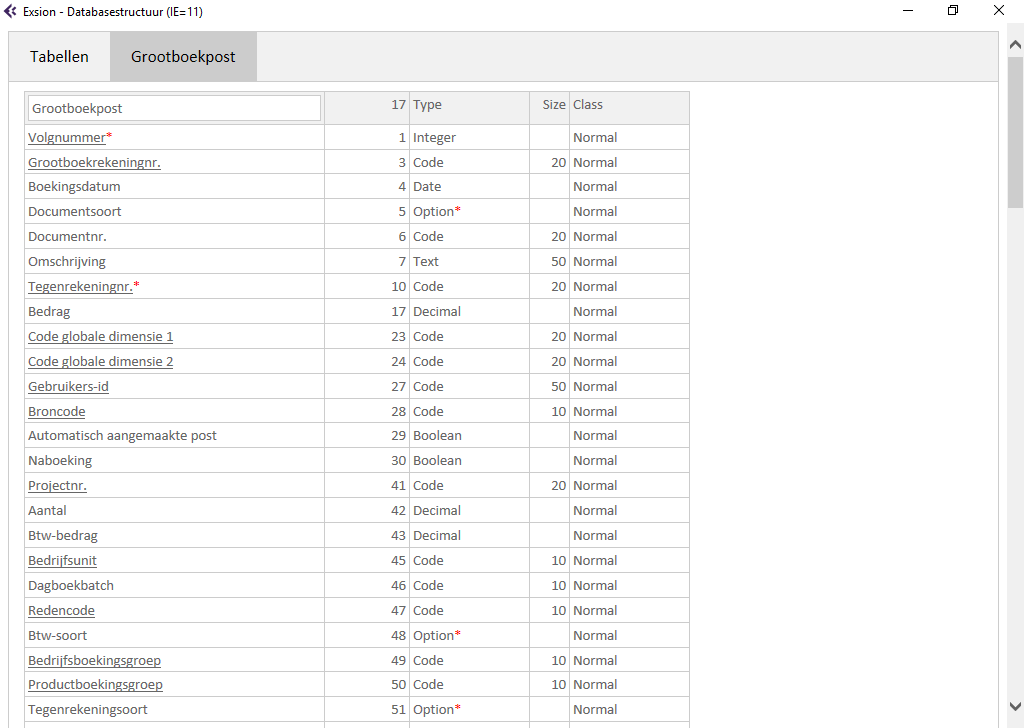Image resolution: width=1024 pixels, height=728 pixels.
Task: Click the Grootboekpost filter input field
Action: coord(174,108)
